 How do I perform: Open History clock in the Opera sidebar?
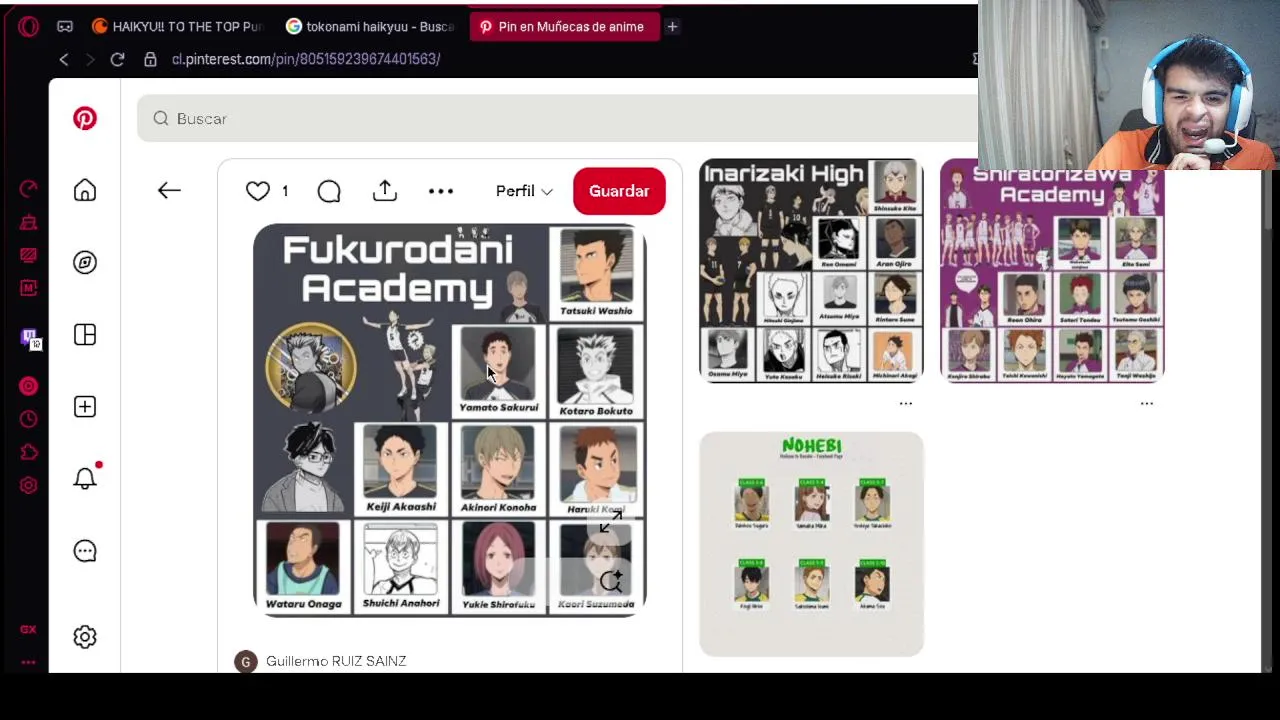[x=28, y=419]
